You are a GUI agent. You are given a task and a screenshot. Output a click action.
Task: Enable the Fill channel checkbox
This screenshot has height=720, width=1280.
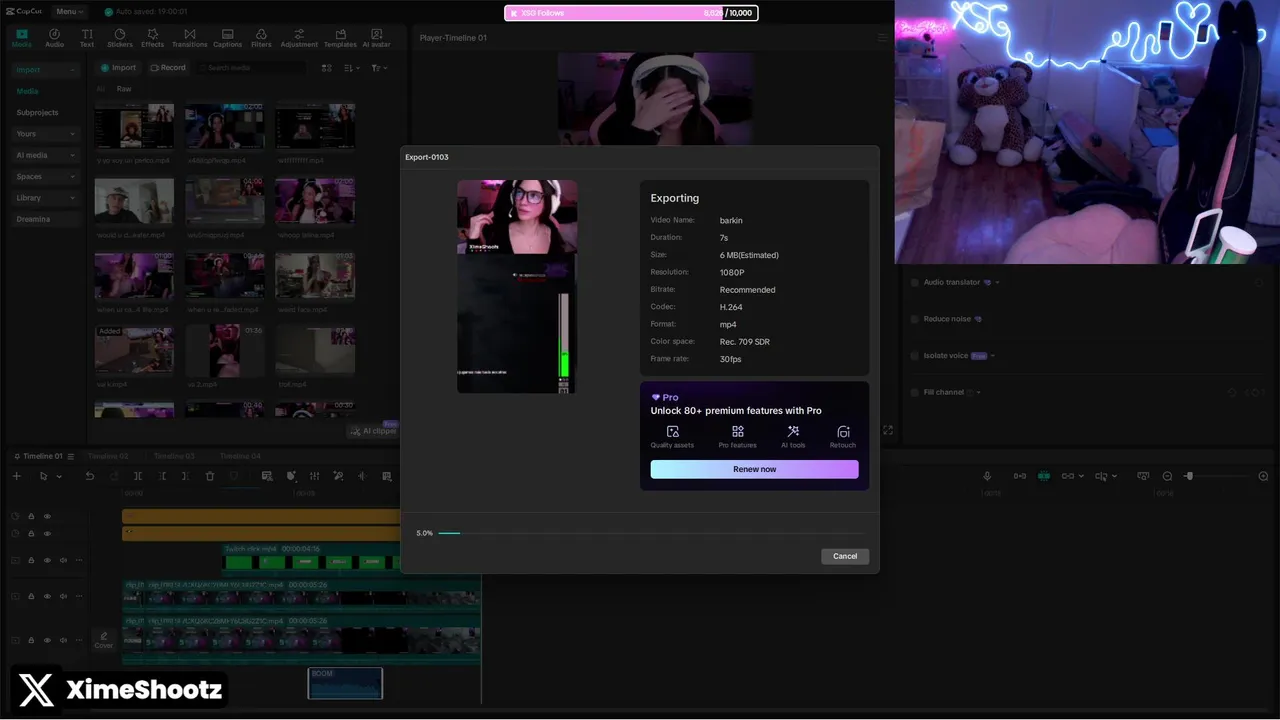tap(914, 392)
